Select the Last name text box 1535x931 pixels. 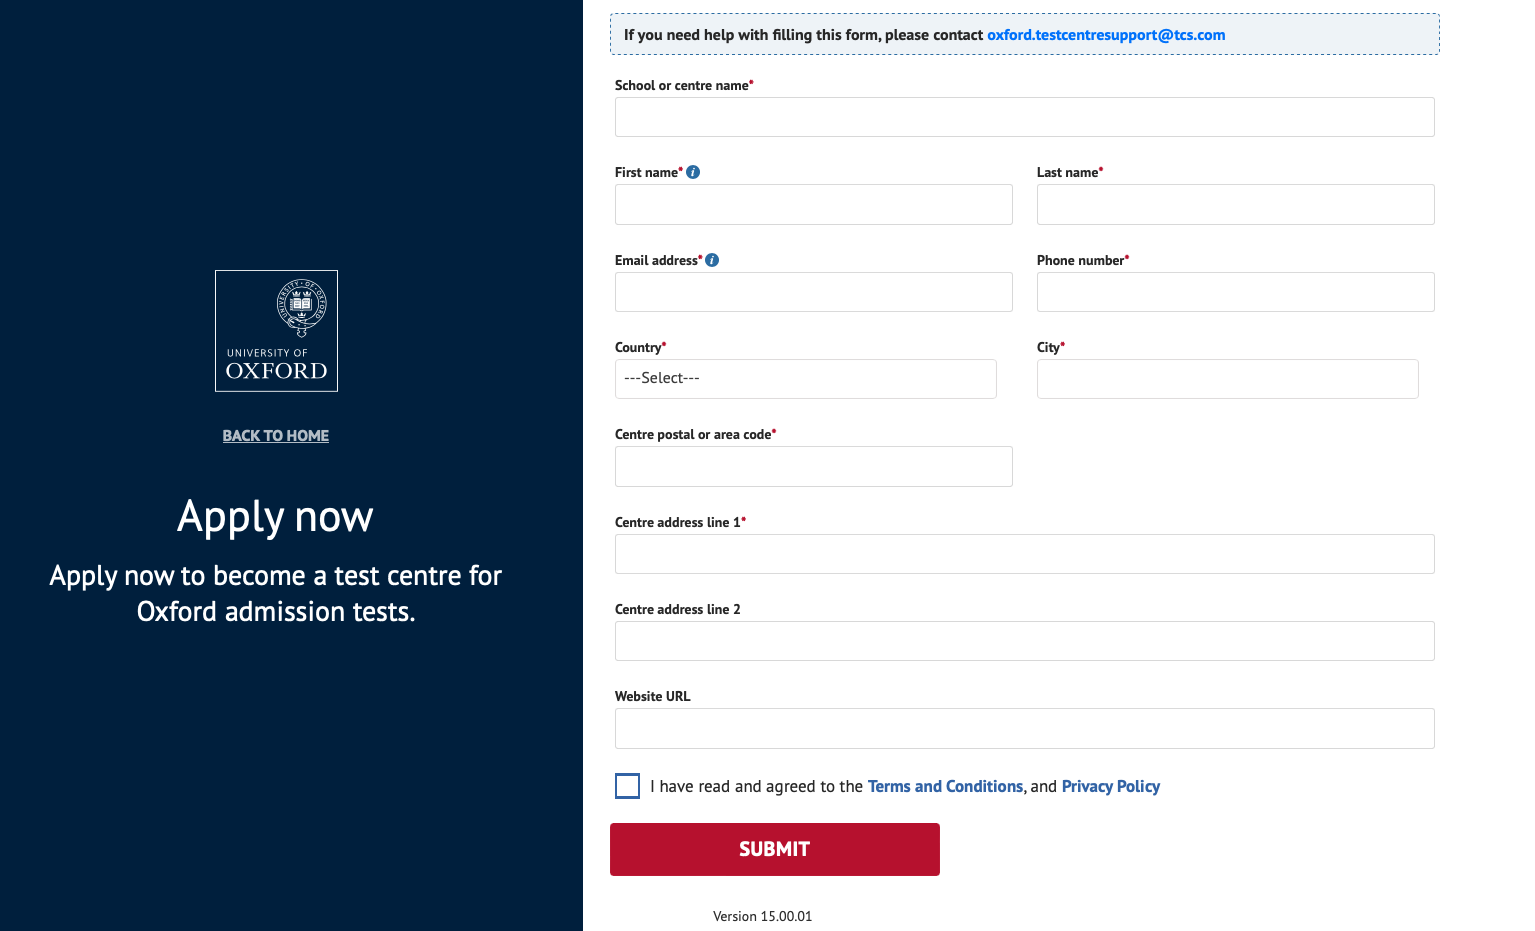click(x=1235, y=204)
